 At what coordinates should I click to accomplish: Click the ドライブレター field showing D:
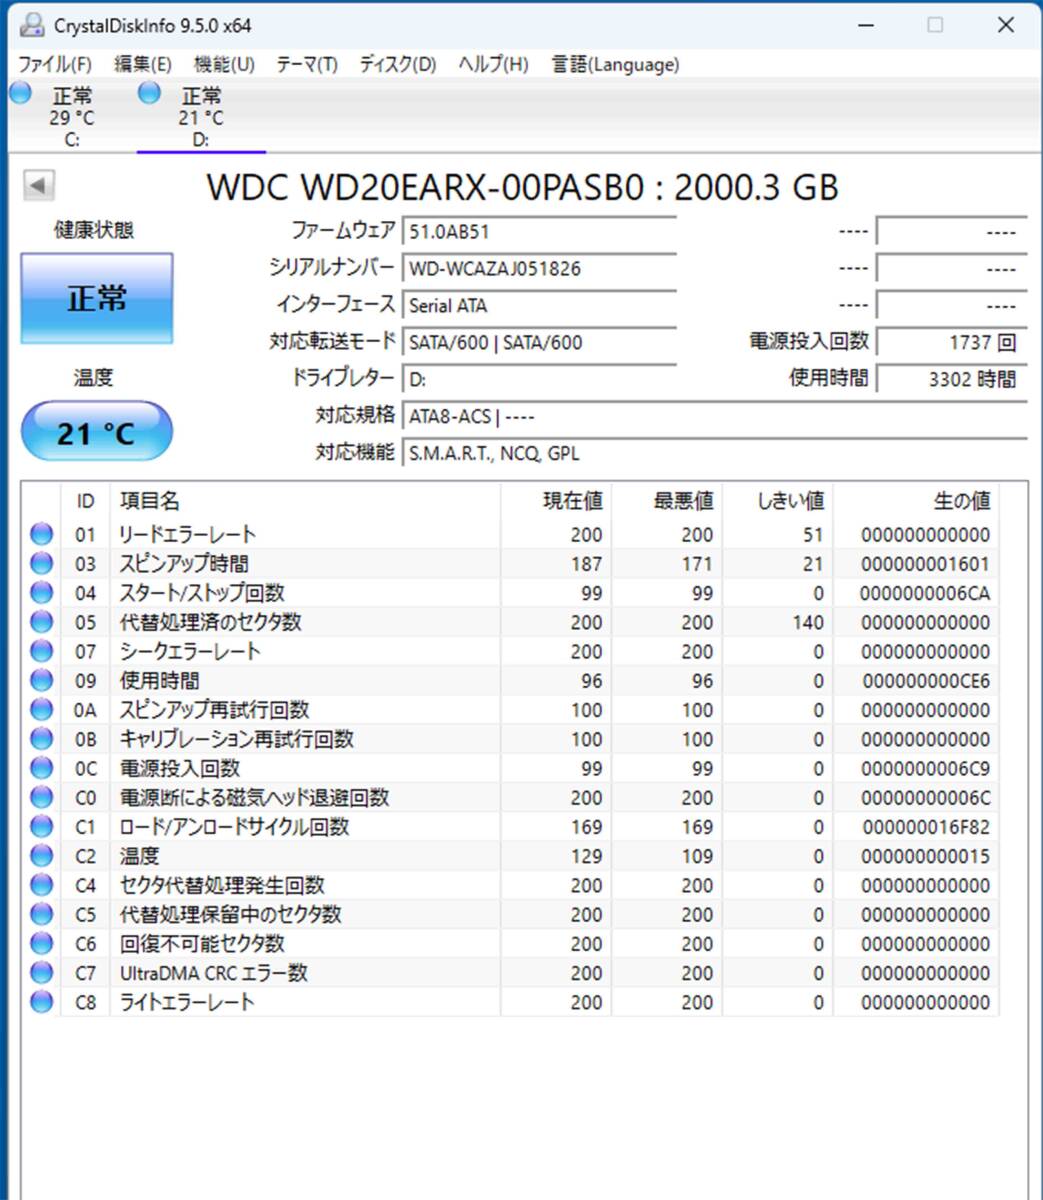click(540, 379)
